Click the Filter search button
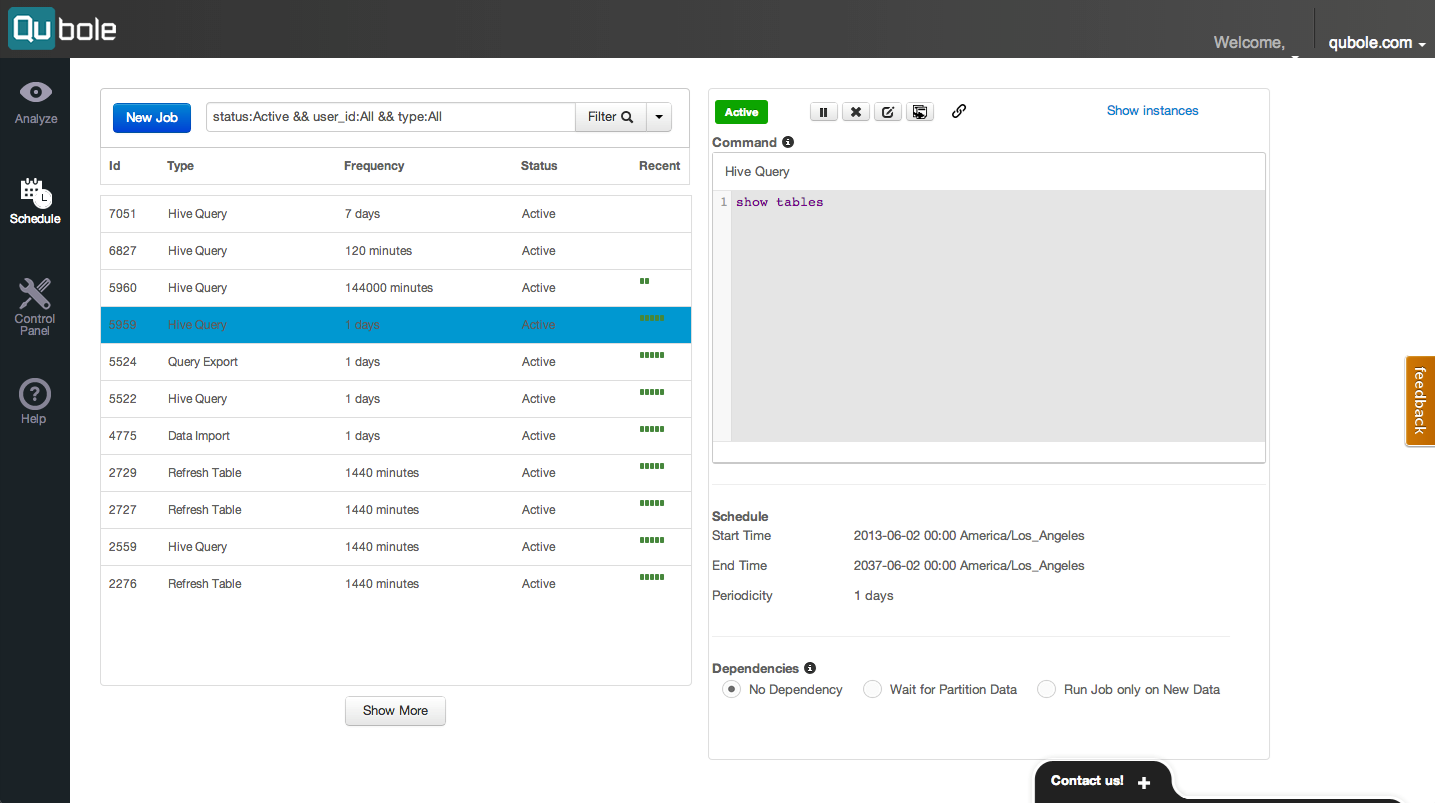The width and height of the screenshot is (1435, 803). click(x=610, y=117)
